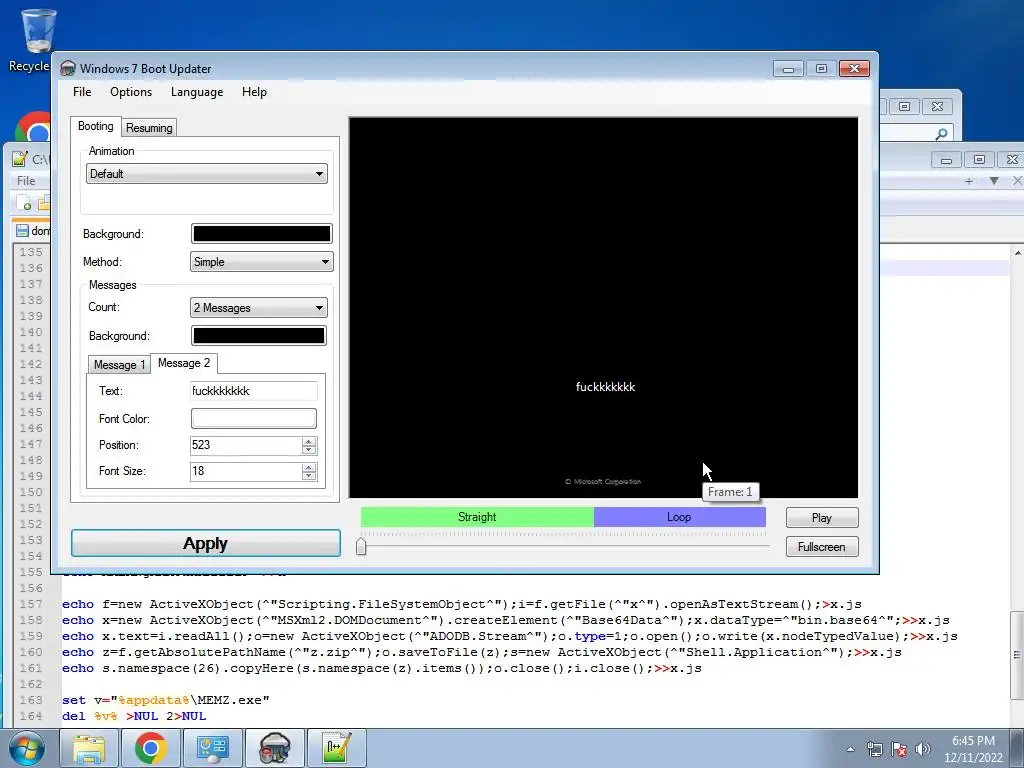Click the Notepad++ scrollbar up arrow
This screenshot has height=768, width=1024.
tap(1017, 252)
